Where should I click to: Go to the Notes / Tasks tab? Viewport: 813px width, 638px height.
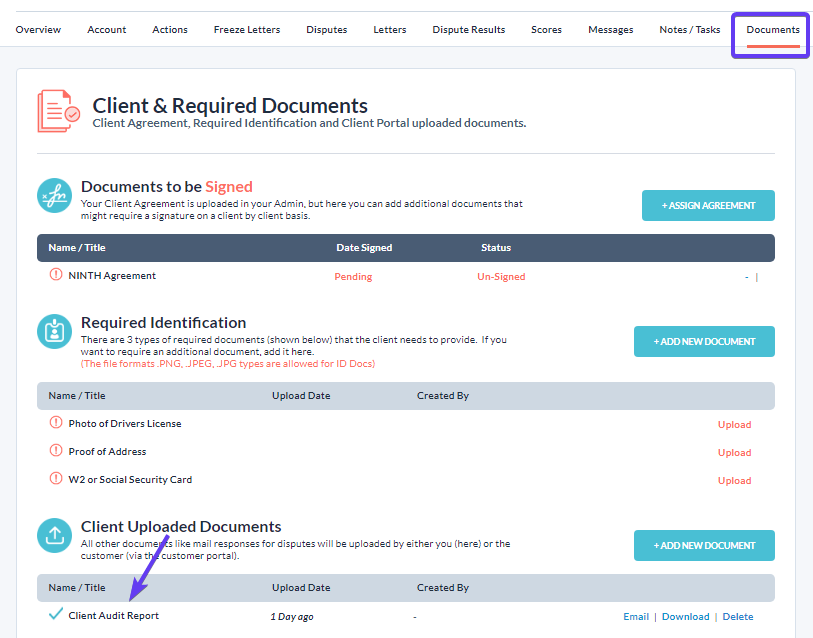coord(690,30)
